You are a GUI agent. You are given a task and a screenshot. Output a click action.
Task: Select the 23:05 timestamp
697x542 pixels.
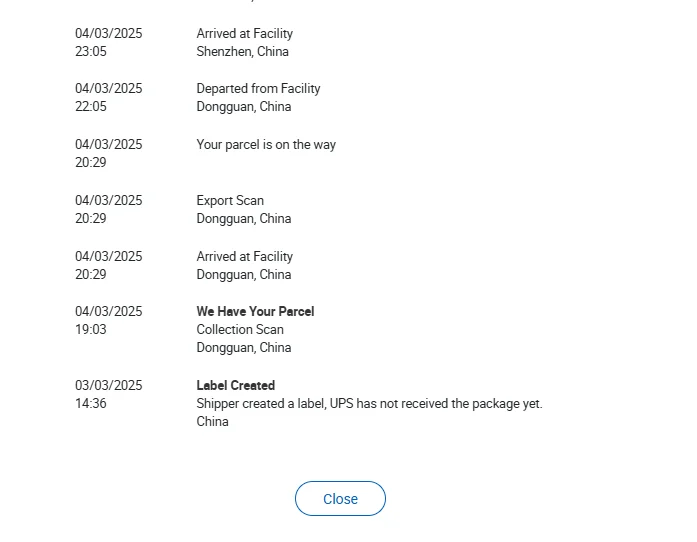coord(91,51)
